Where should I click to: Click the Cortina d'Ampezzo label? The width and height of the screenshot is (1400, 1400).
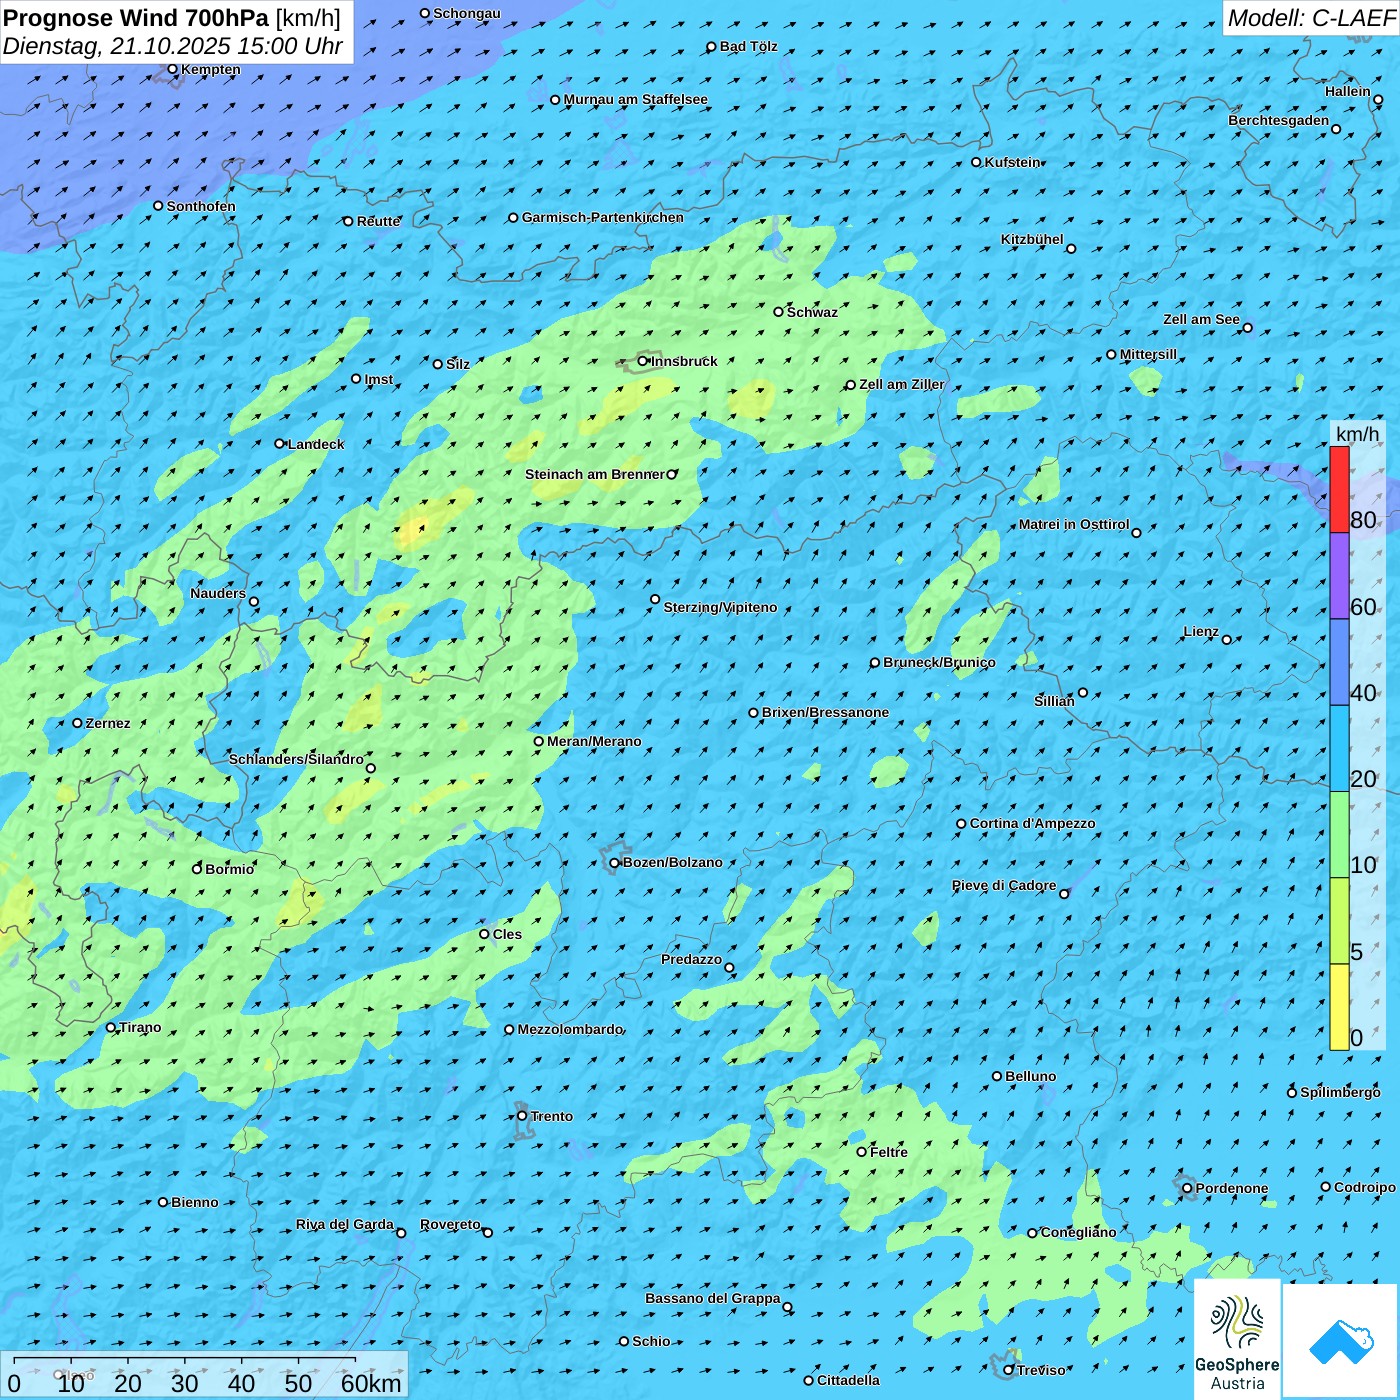coord(1033,823)
